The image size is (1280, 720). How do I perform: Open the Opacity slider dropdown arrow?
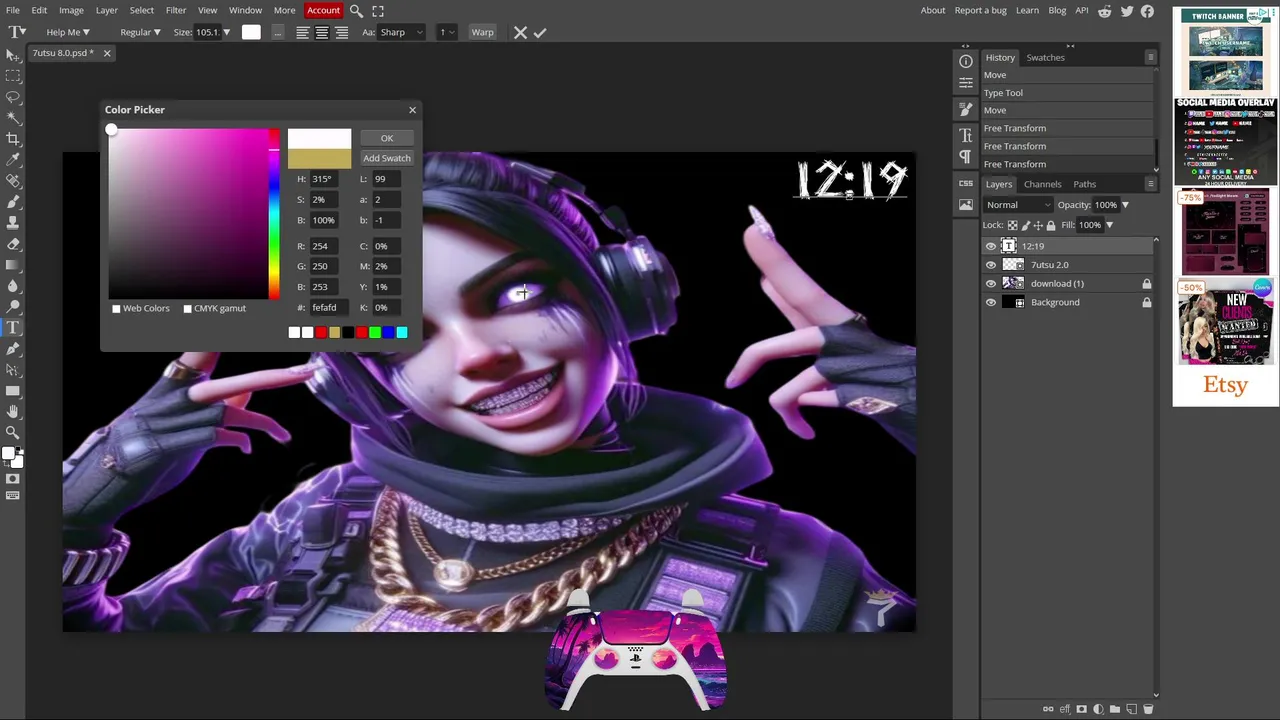pos(1125,205)
